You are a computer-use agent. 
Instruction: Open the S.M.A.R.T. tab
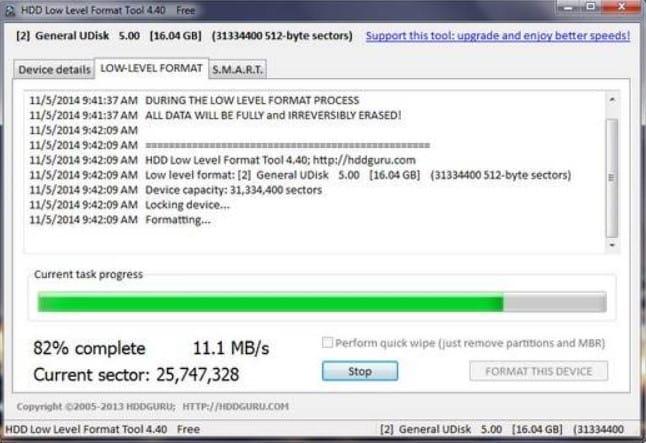coord(236,69)
